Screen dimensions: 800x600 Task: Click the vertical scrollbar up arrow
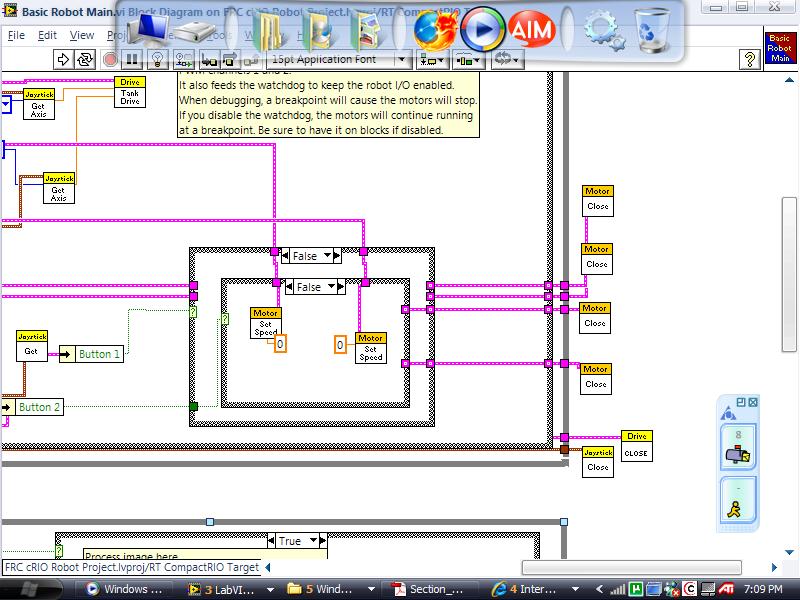pos(789,80)
